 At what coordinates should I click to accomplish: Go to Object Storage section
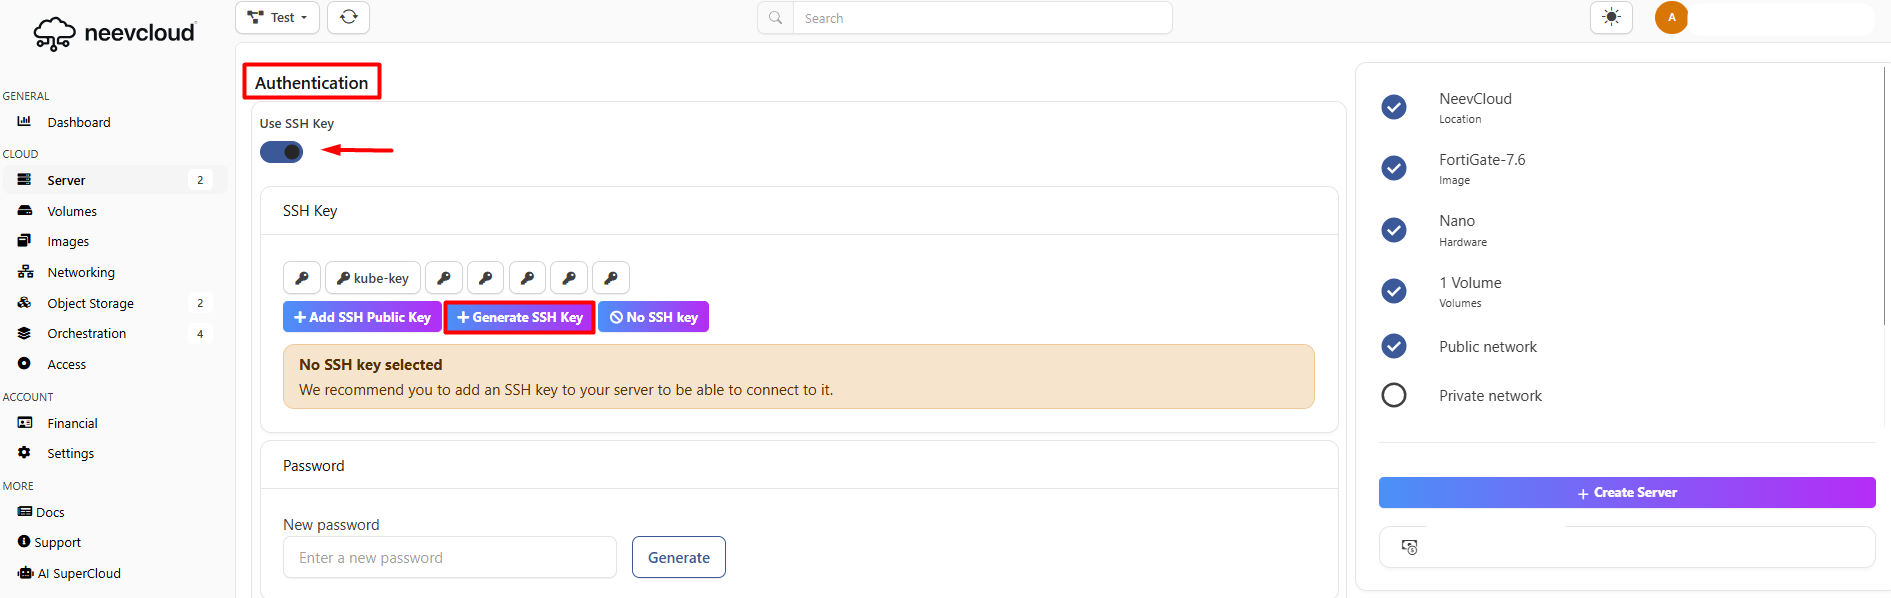(90, 303)
